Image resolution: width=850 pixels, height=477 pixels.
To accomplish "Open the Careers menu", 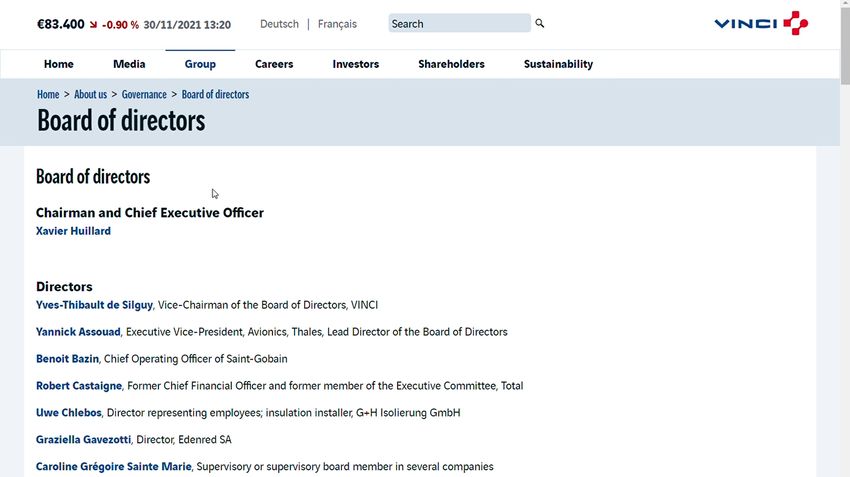I will point(274,64).
